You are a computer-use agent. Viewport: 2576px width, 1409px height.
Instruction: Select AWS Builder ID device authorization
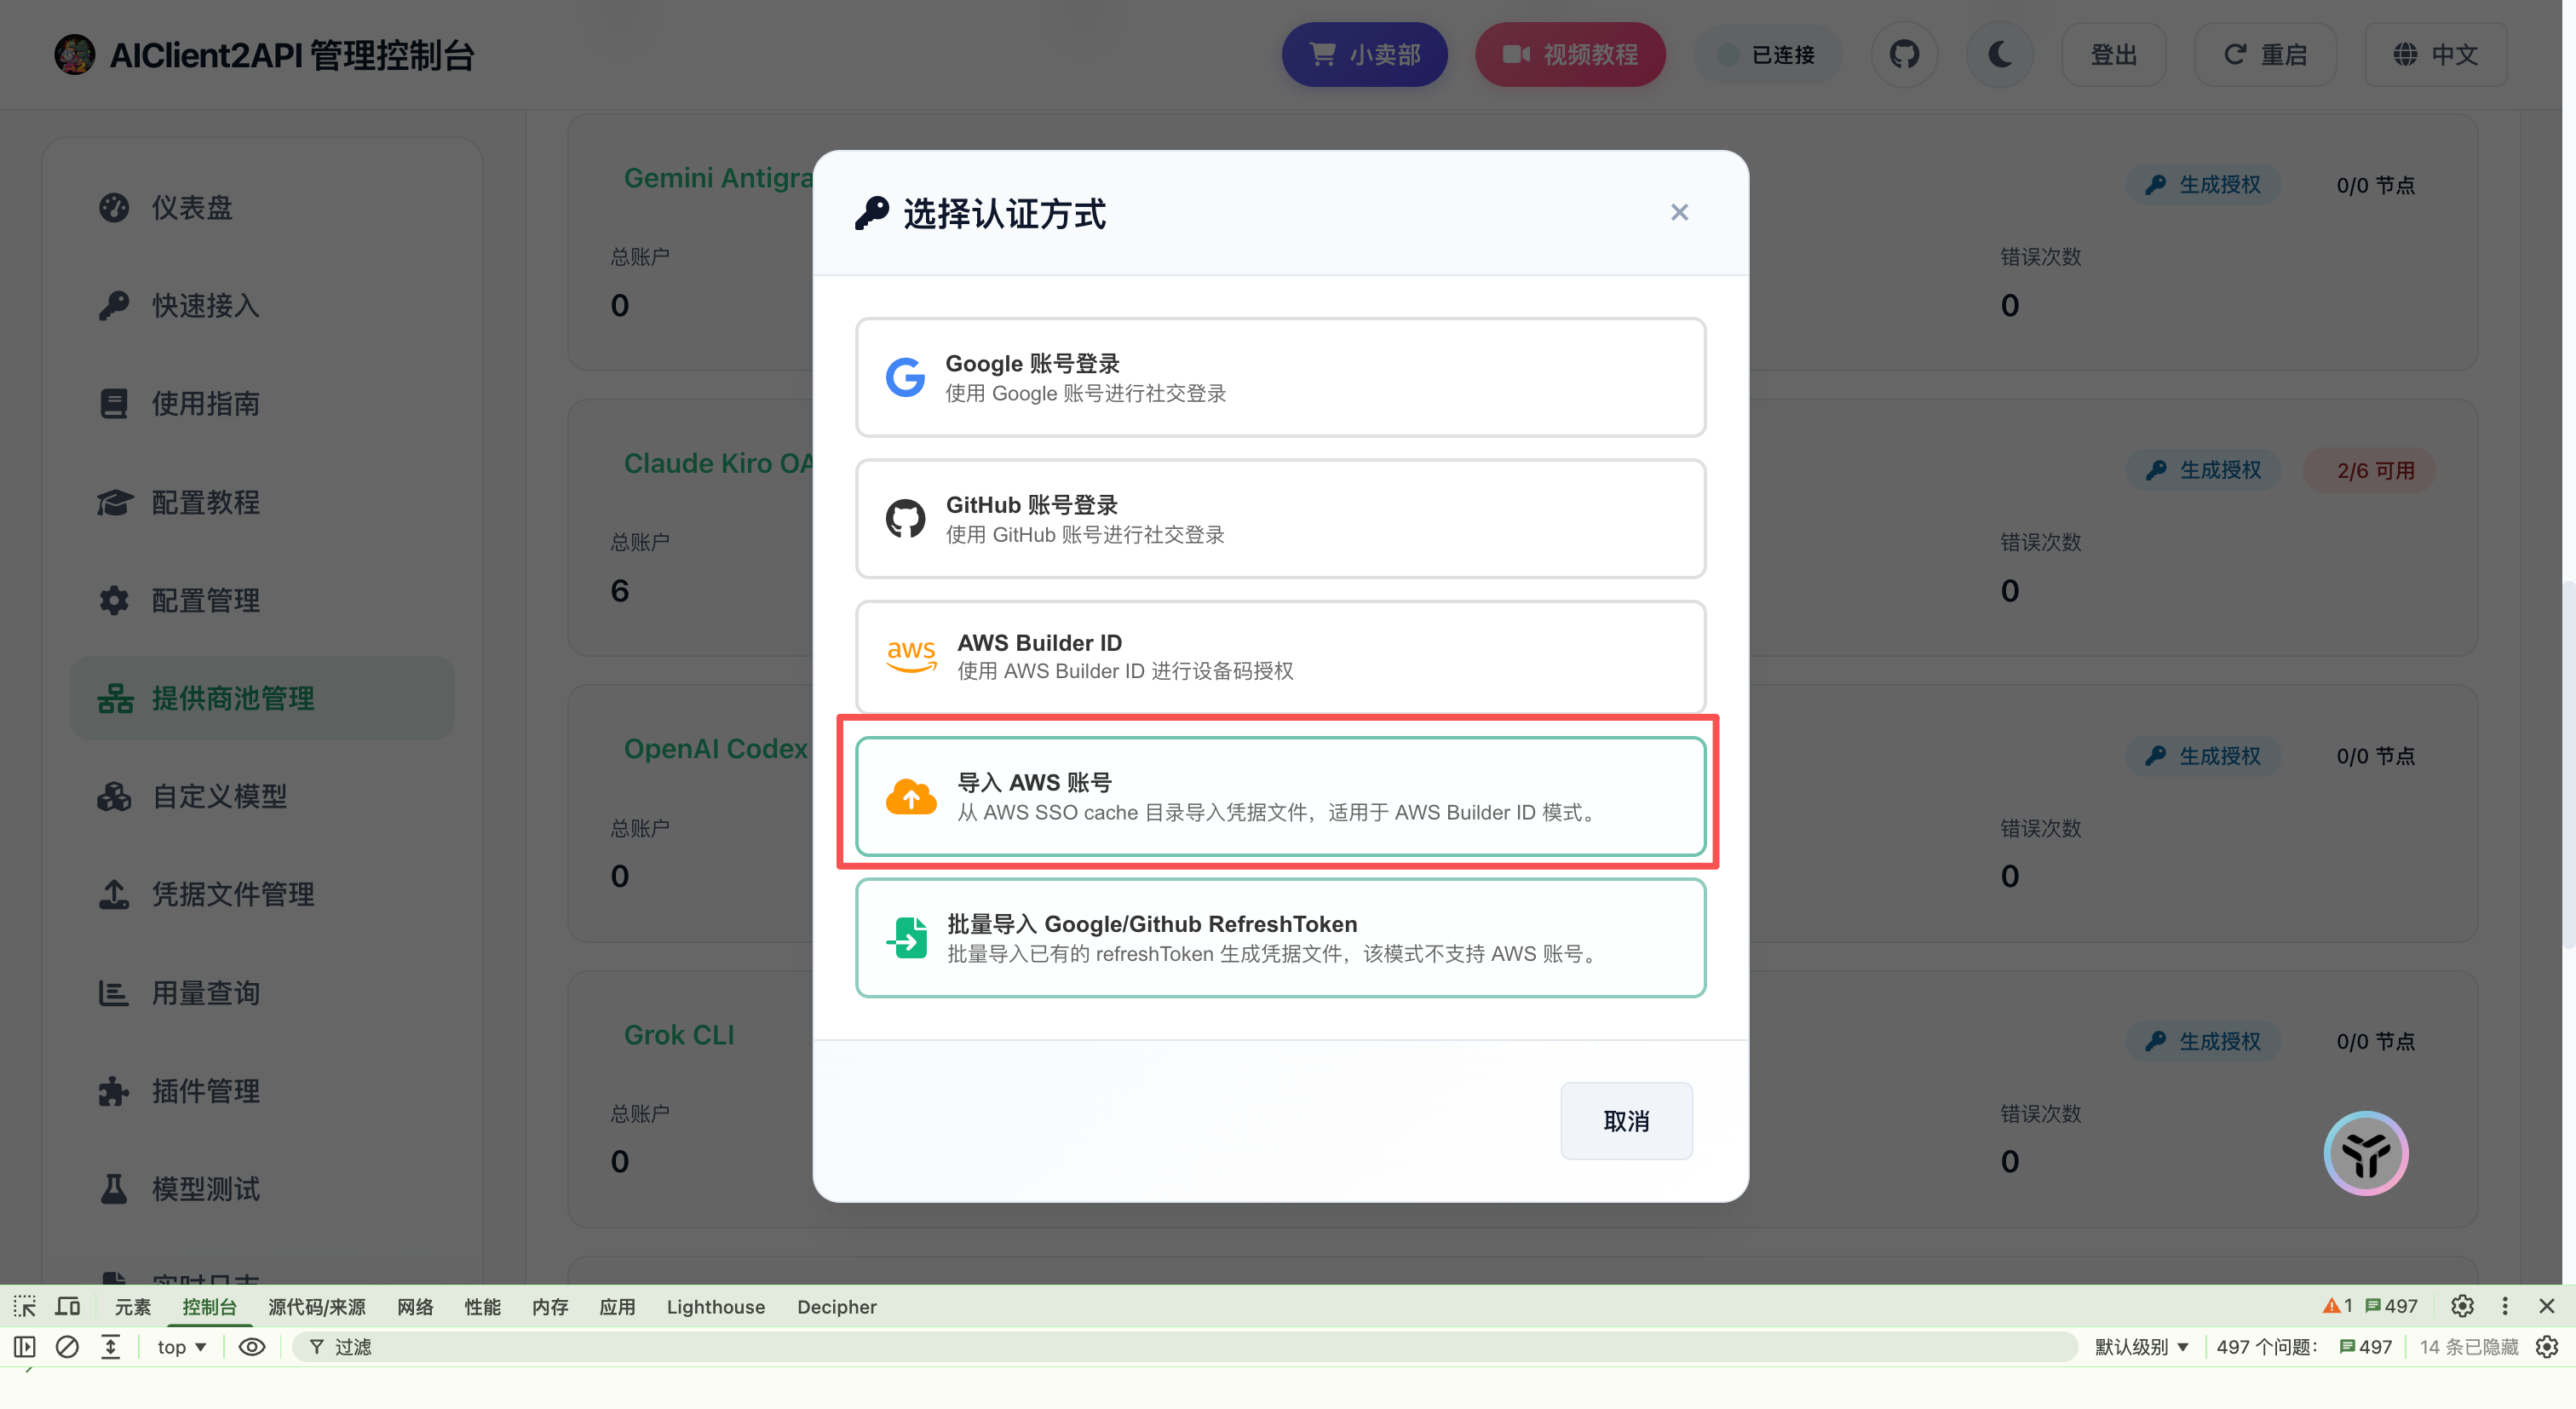(x=1280, y=656)
